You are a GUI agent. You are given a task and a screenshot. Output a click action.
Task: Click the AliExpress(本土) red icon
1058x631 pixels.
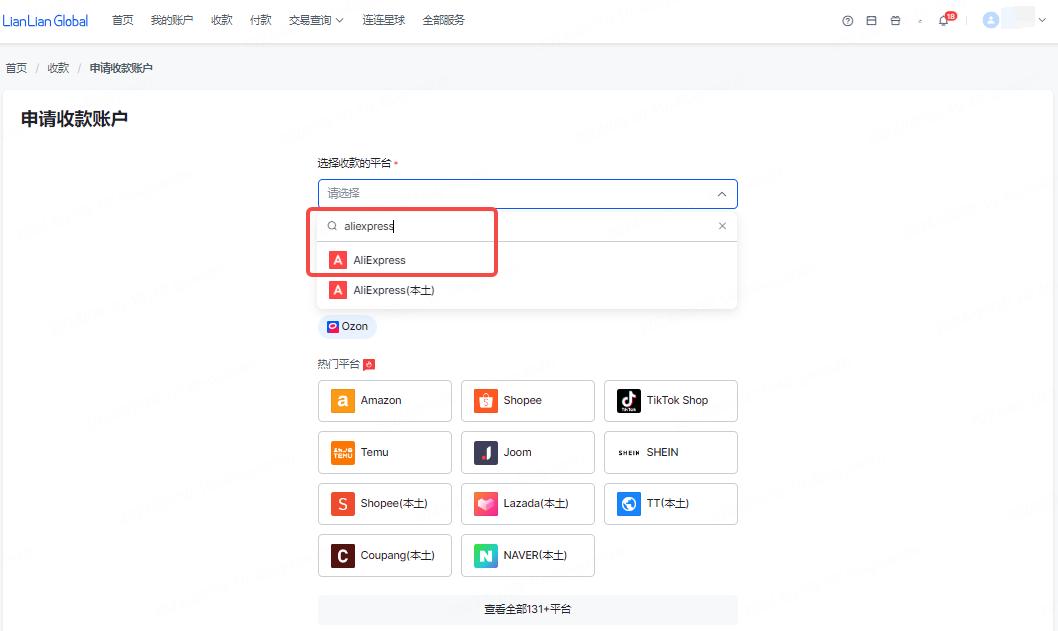click(x=338, y=290)
